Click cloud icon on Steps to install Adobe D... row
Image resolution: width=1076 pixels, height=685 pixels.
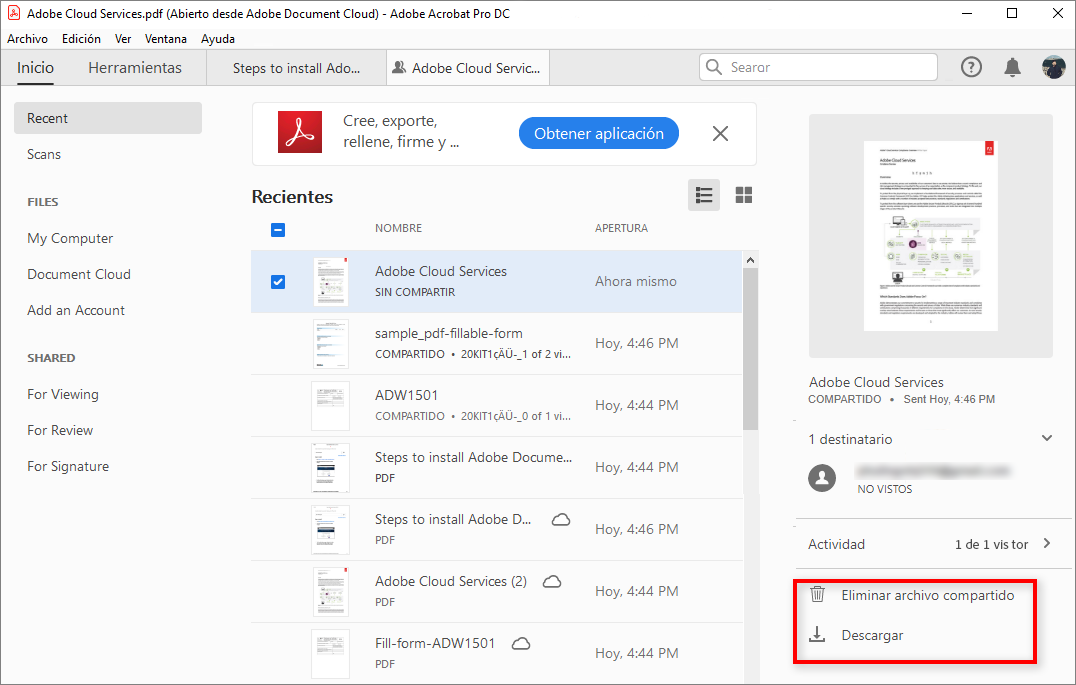561,520
